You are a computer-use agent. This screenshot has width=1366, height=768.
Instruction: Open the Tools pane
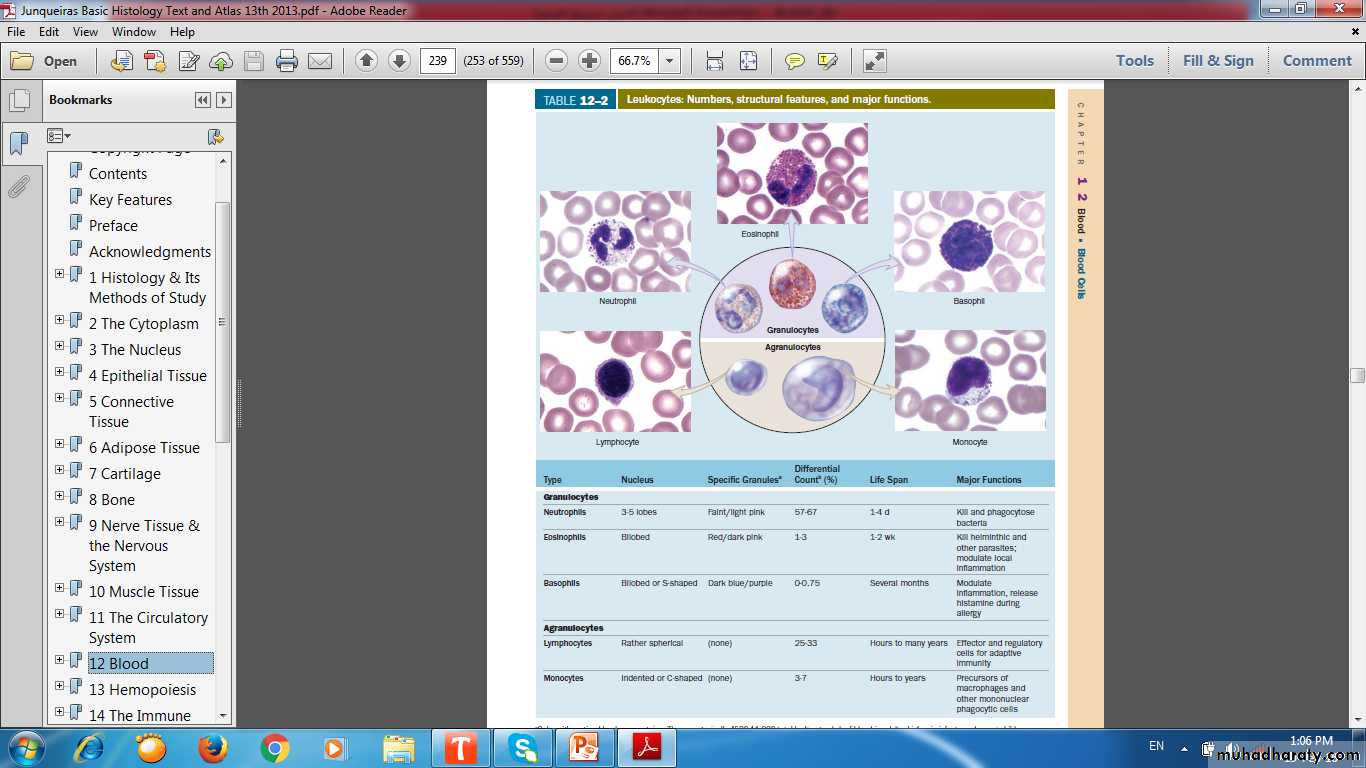[x=1134, y=61]
